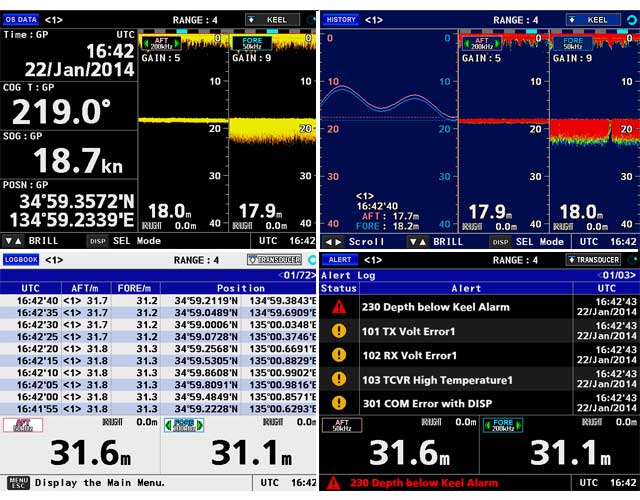Click warning icon for 103 TCVR High Temperature1
This screenshot has width=640, height=500.
[x=339, y=380]
